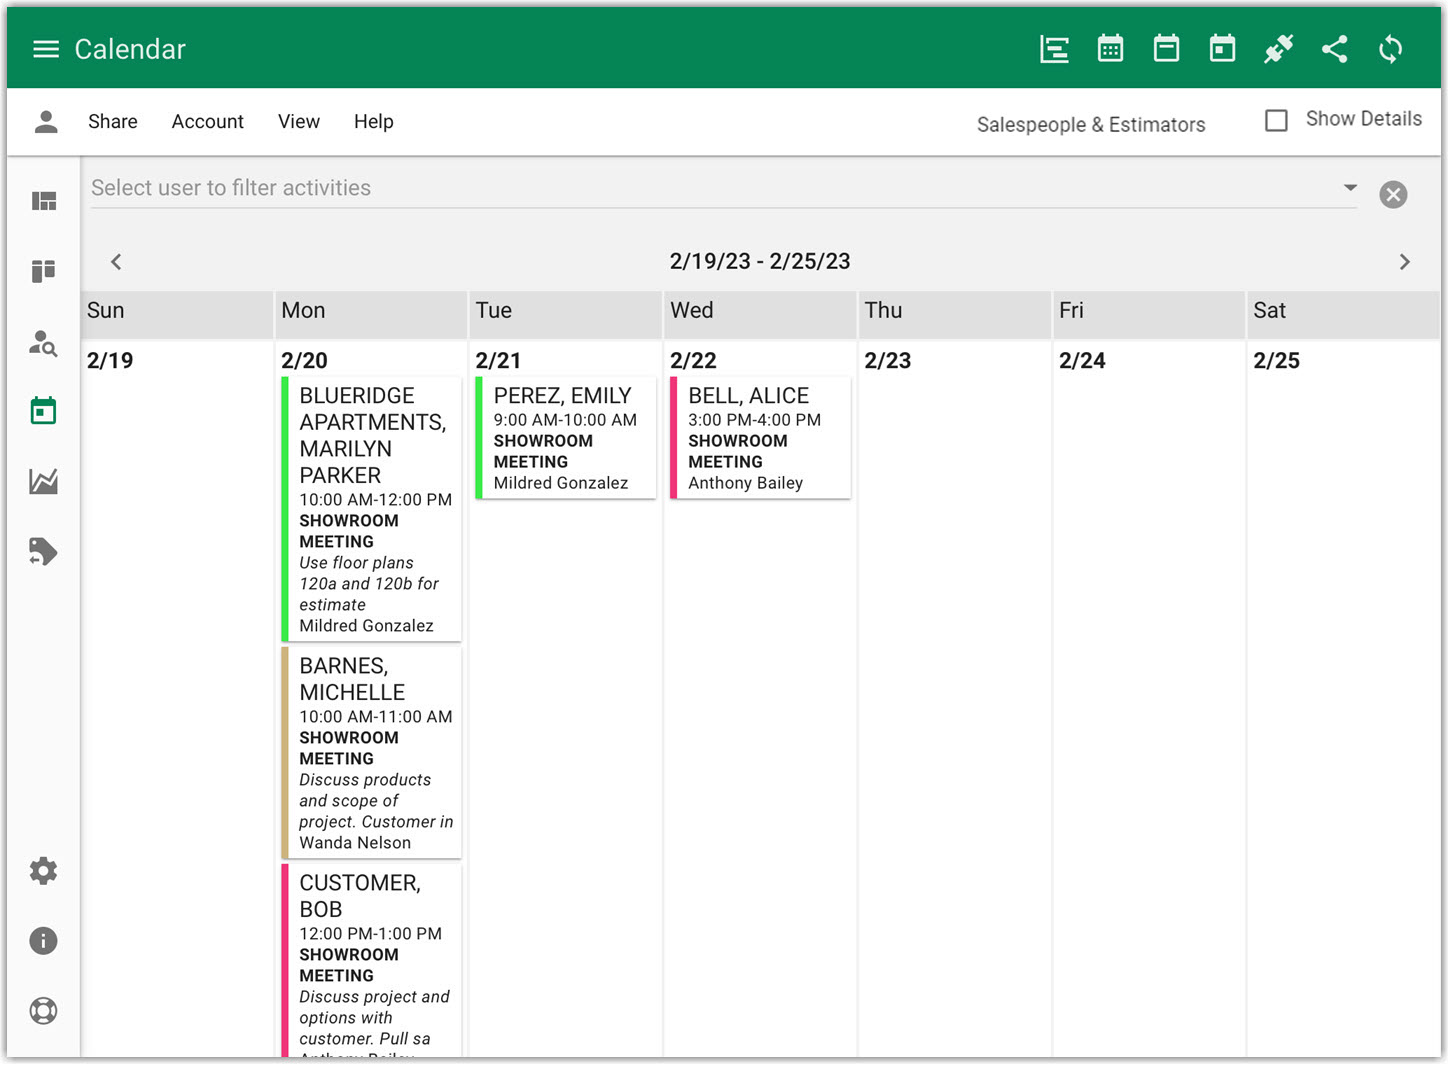Select the week view calendar icon

pos(1166,49)
